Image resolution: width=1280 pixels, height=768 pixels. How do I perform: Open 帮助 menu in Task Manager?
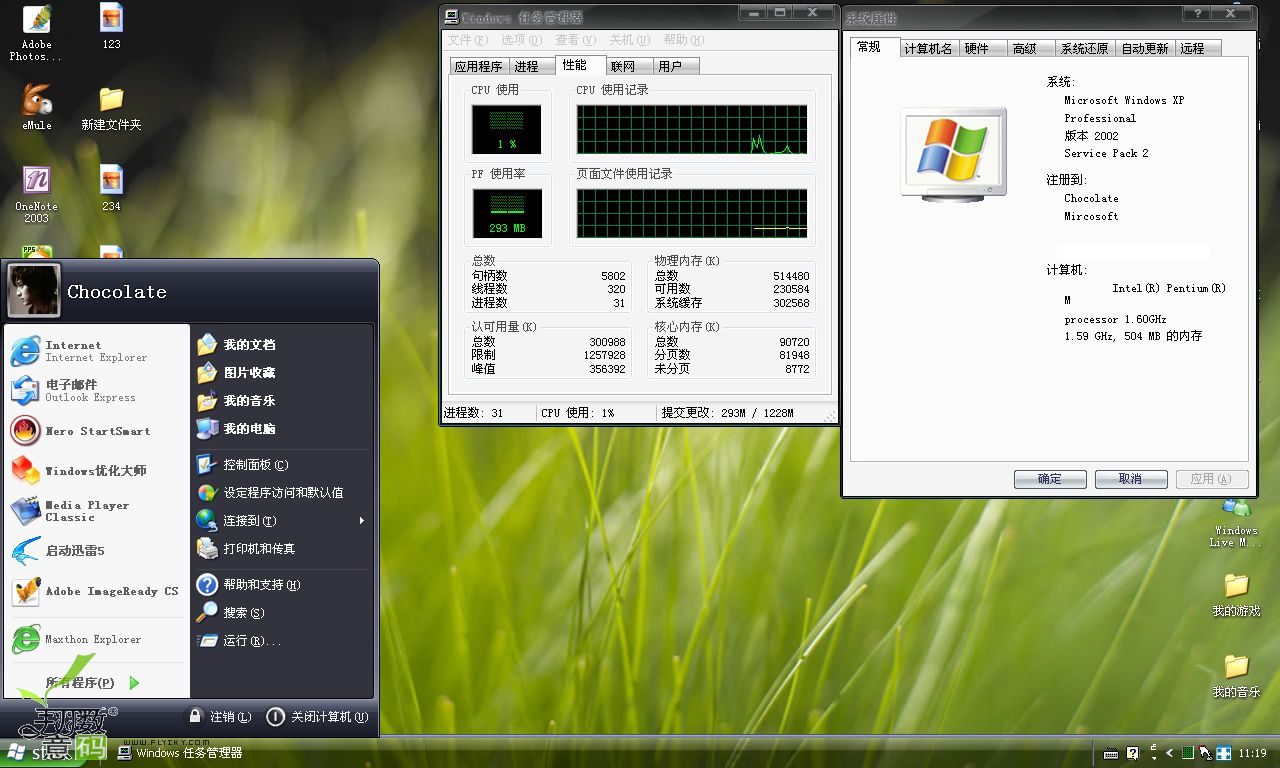click(x=683, y=40)
